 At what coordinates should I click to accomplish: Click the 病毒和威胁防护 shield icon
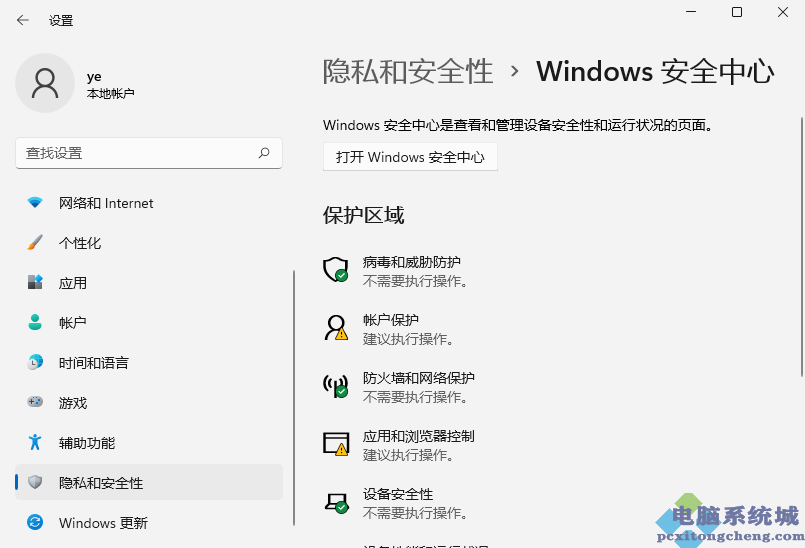pos(336,270)
